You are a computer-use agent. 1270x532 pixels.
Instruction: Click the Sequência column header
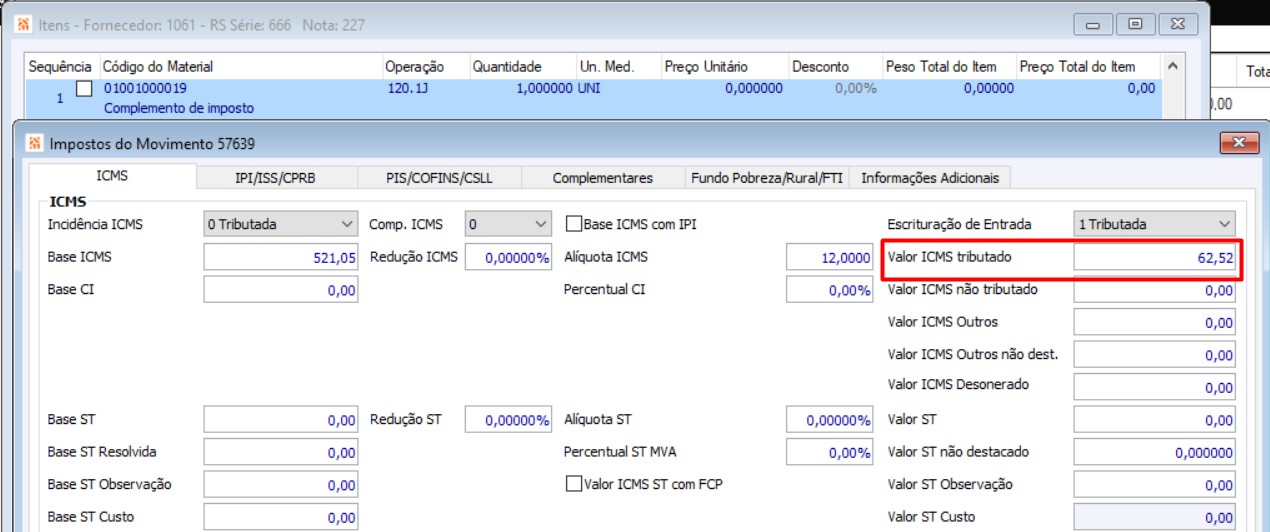[60, 67]
